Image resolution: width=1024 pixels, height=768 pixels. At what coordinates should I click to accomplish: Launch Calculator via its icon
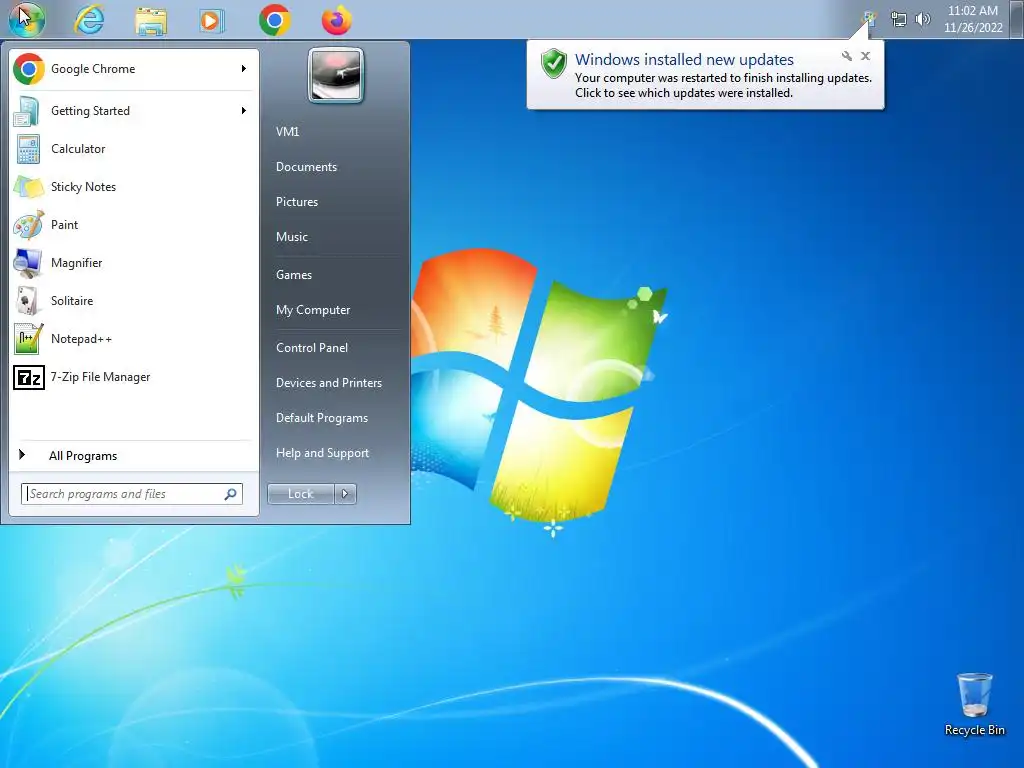28,149
